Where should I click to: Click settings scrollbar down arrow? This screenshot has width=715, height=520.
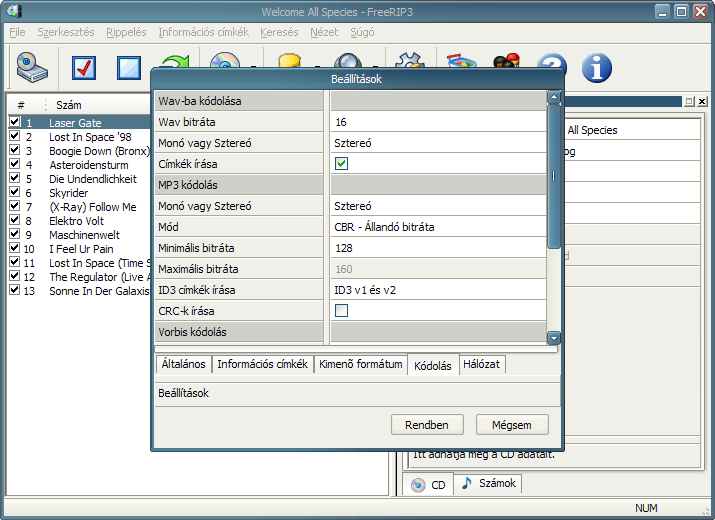(554, 338)
